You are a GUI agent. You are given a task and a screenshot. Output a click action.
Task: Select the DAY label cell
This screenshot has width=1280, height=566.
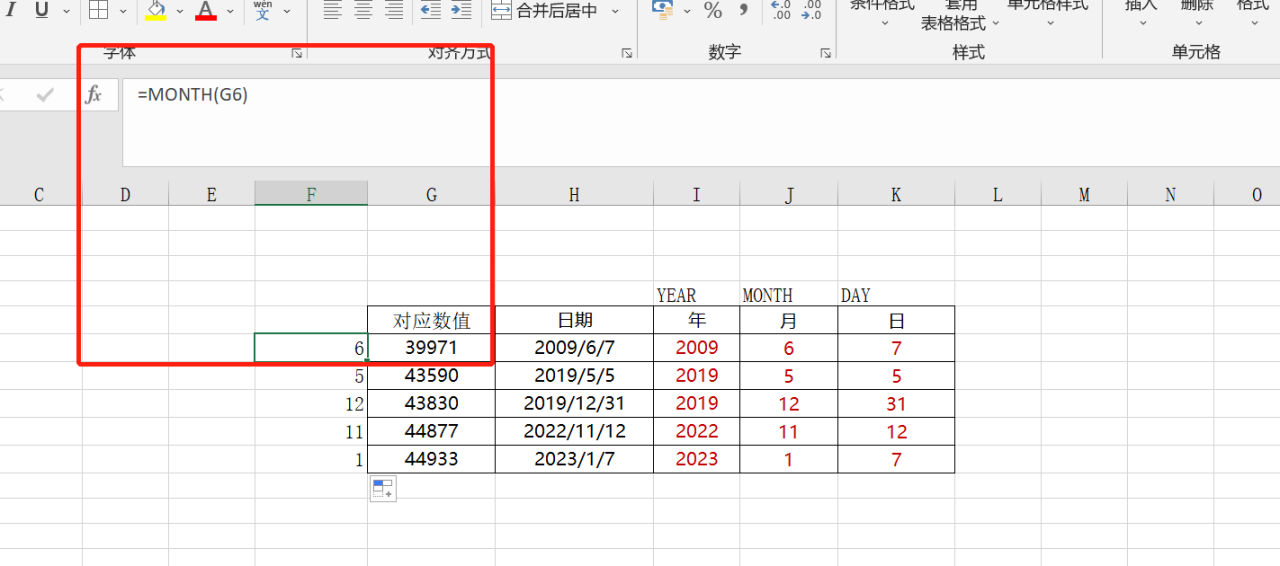coord(896,295)
